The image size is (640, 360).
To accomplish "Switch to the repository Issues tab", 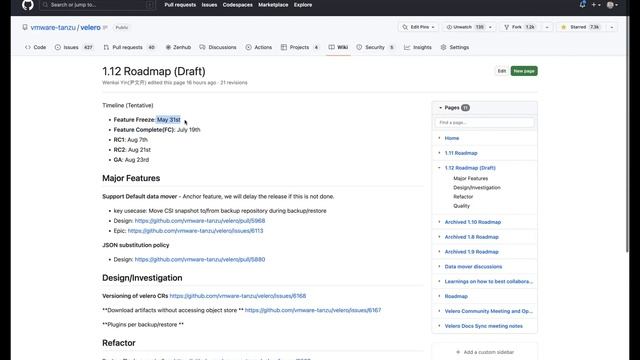I will pyautogui.click(x=74, y=47).
